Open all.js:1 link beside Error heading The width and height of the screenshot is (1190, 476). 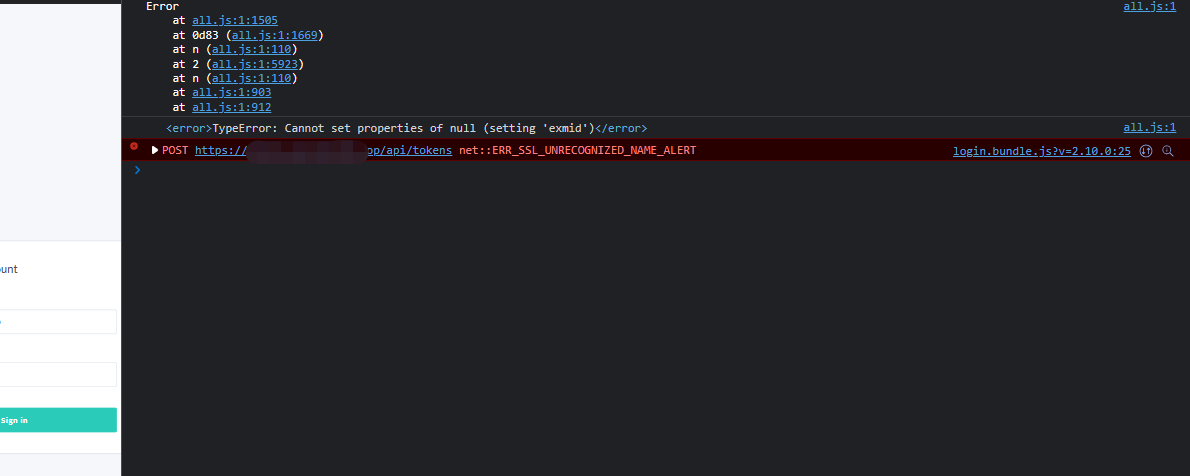(1149, 6)
